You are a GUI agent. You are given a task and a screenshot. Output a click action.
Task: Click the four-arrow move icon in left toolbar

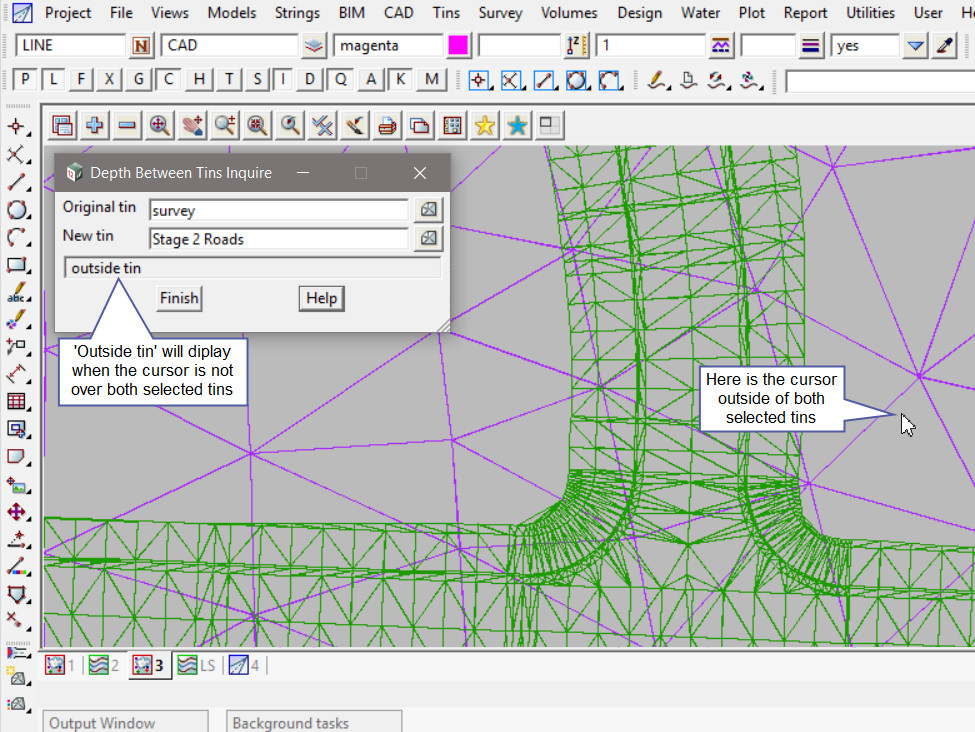pos(16,512)
